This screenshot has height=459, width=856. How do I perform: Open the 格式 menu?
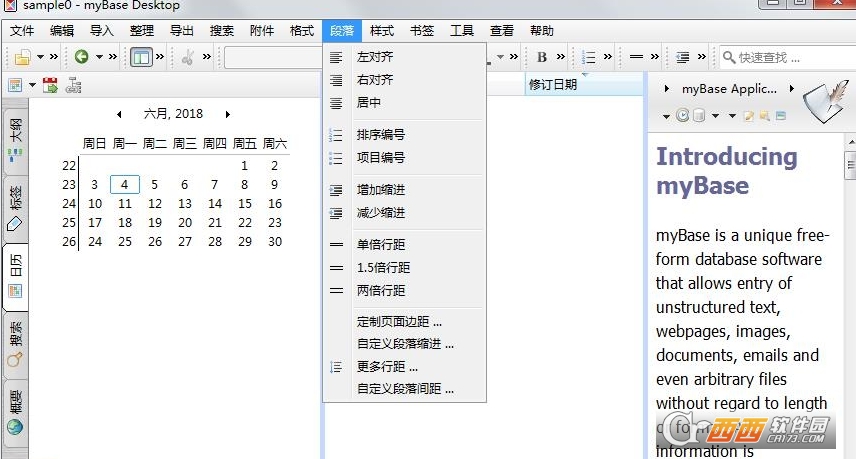pyautogui.click(x=302, y=31)
